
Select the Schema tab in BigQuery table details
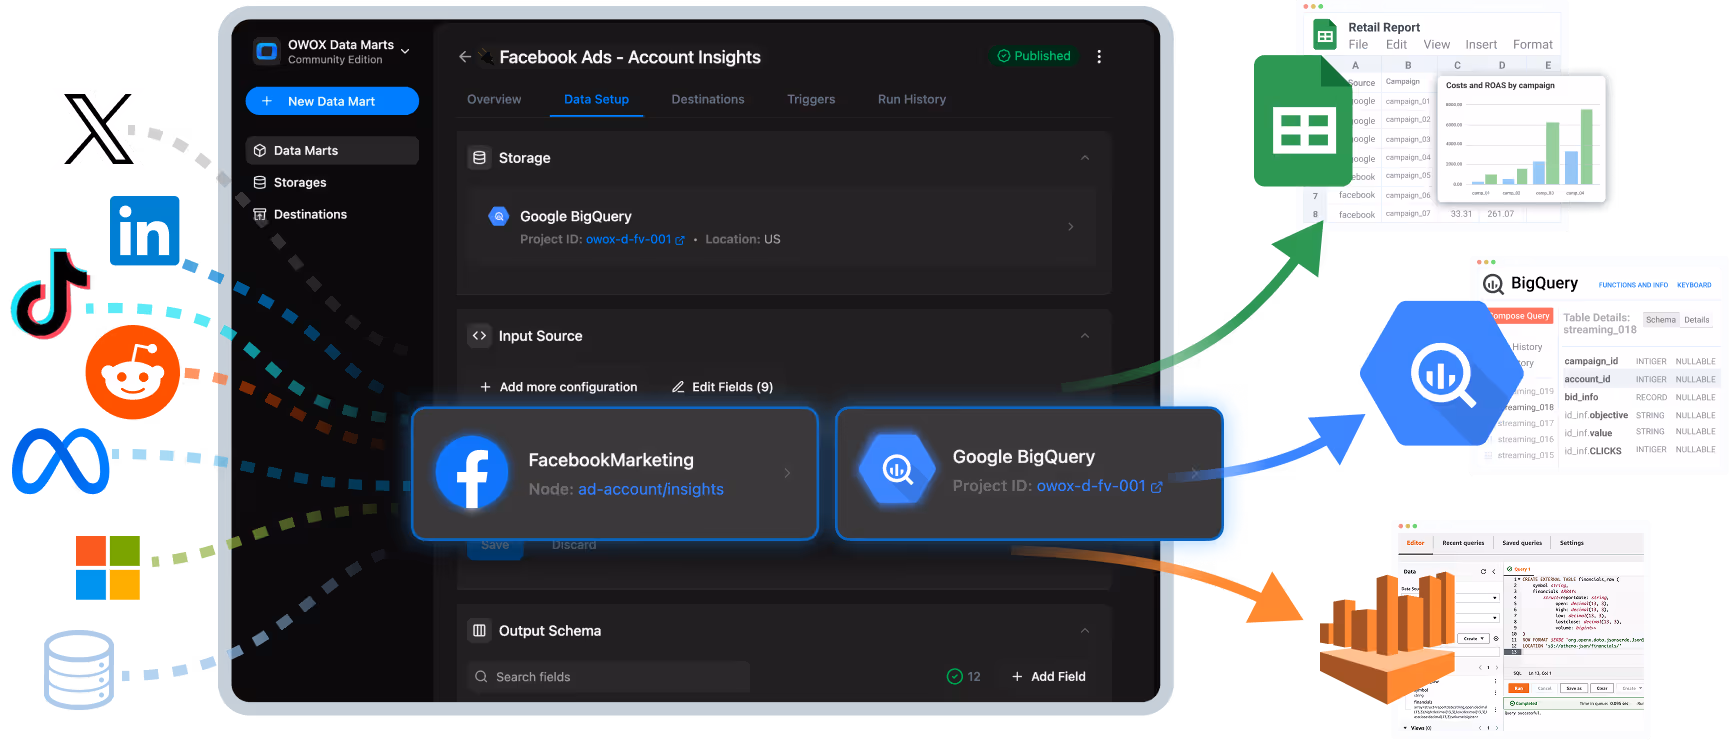1661,320
